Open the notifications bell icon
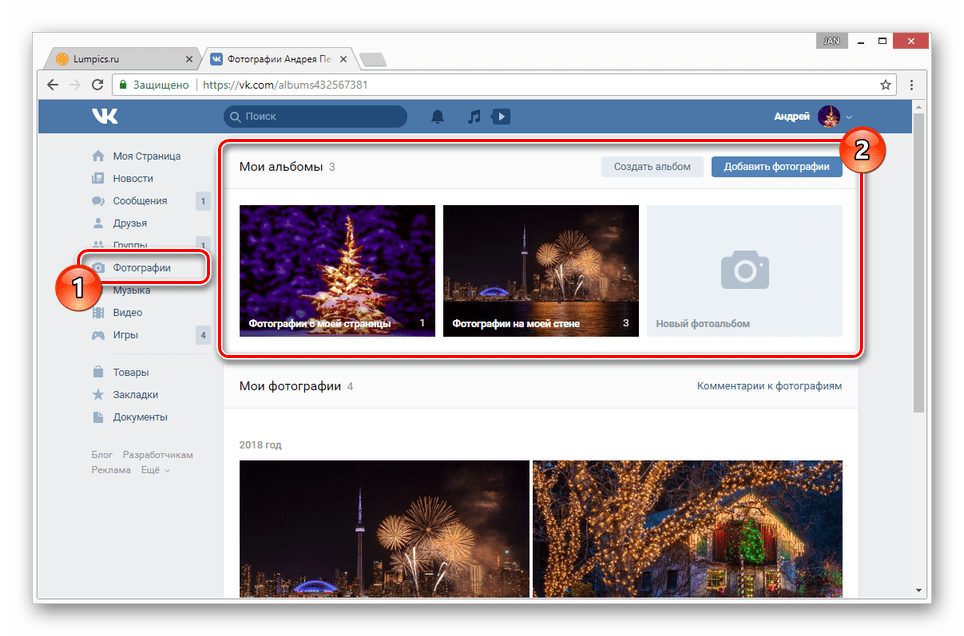Image resolution: width=964 pixels, height=636 pixels. (437, 116)
